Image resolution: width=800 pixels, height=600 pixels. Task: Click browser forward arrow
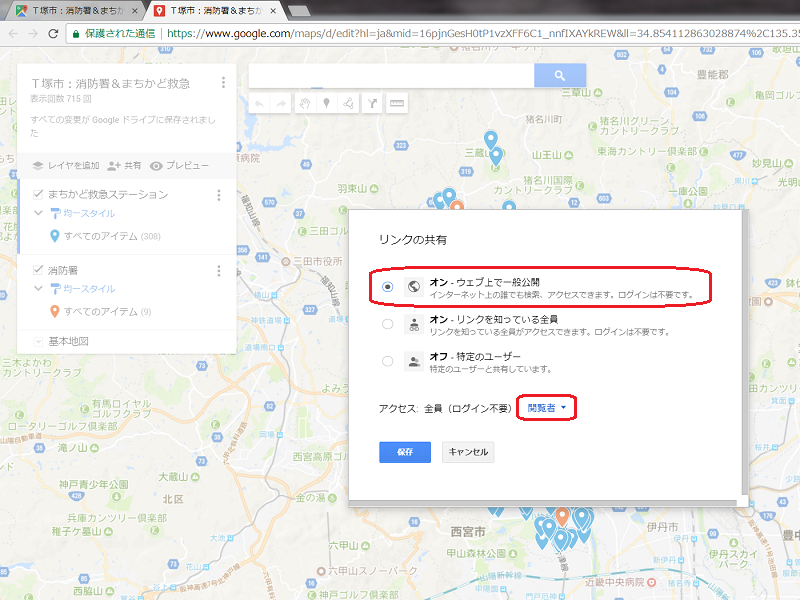tap(33, 34)
